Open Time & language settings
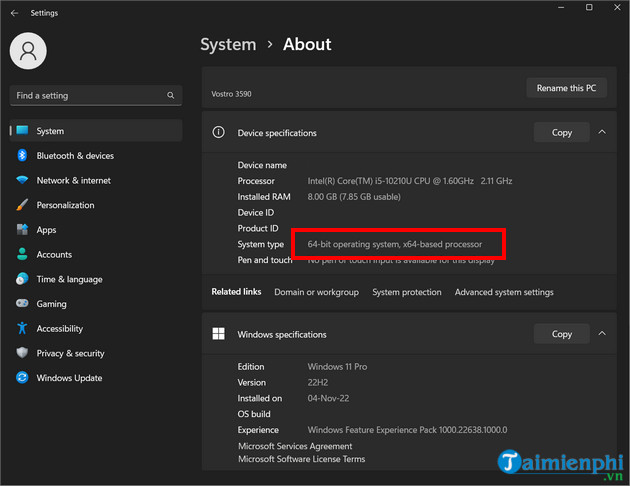630x486 pixels. (96, 279)
